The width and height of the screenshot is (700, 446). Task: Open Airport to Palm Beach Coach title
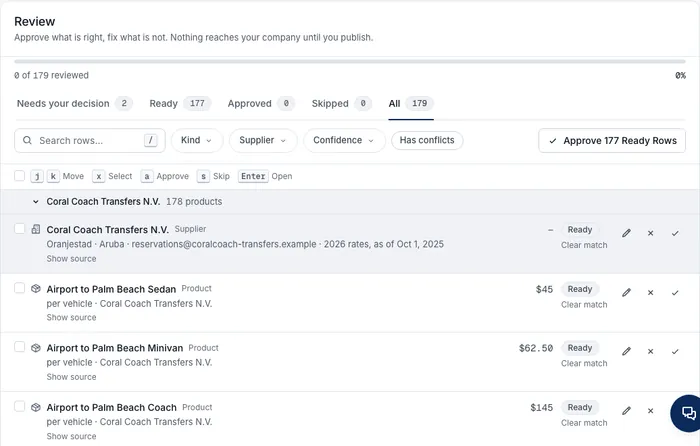tap(112, 408)
